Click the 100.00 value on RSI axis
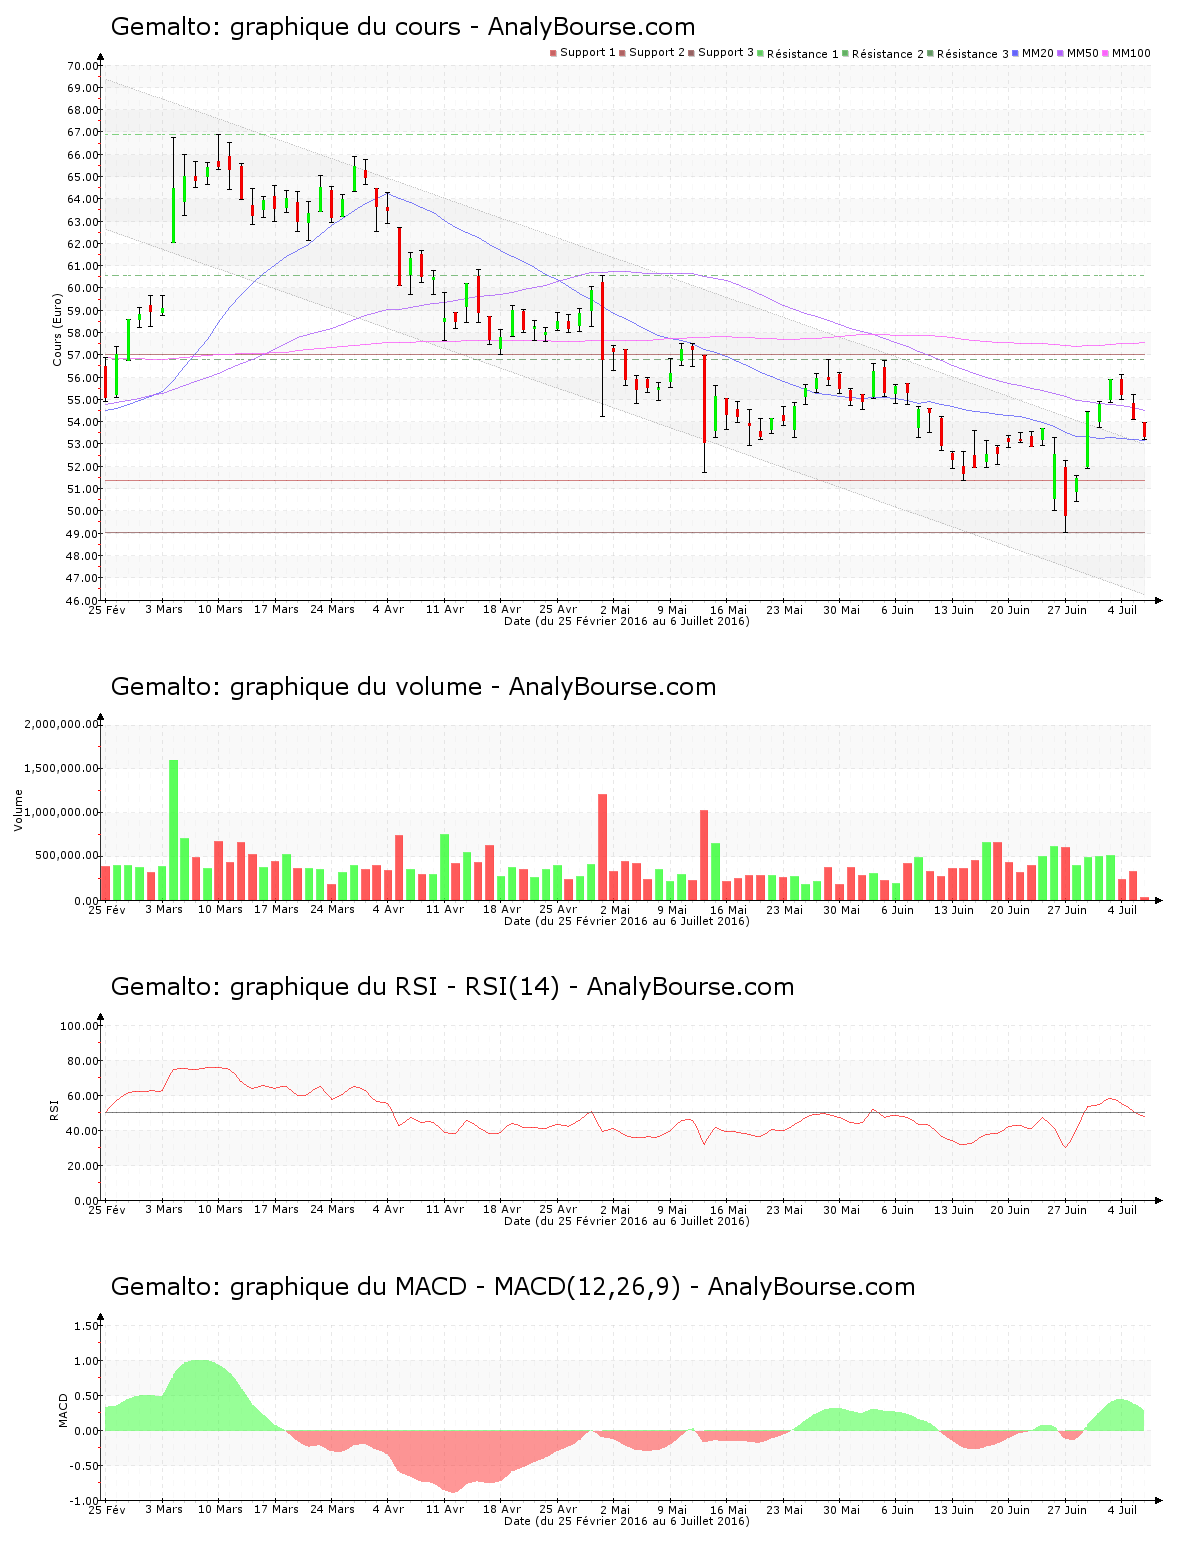Viewport: 1200px width, 1550px height. 79,1026
